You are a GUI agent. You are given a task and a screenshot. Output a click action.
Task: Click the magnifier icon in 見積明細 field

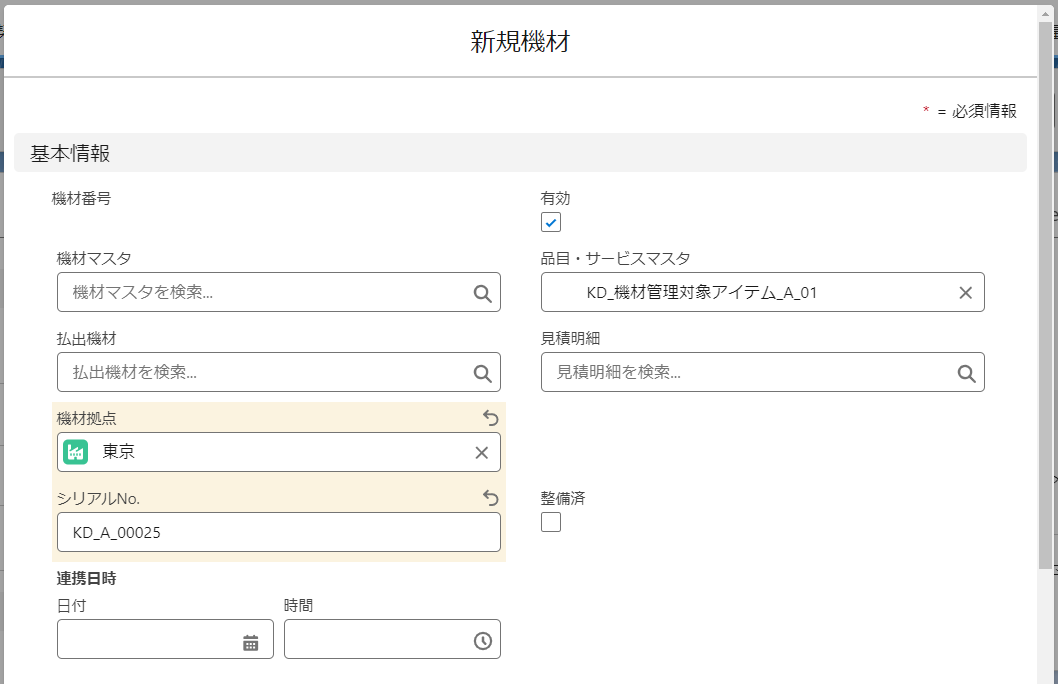pyautogui.click(x=966, y=373)
